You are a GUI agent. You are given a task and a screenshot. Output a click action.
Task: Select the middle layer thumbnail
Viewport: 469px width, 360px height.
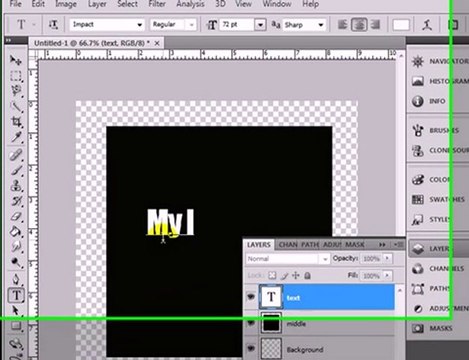(271, 323)
